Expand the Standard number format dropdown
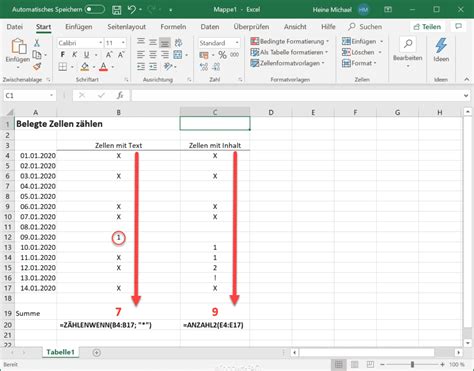474x371 pixels. tap(219, 43)
